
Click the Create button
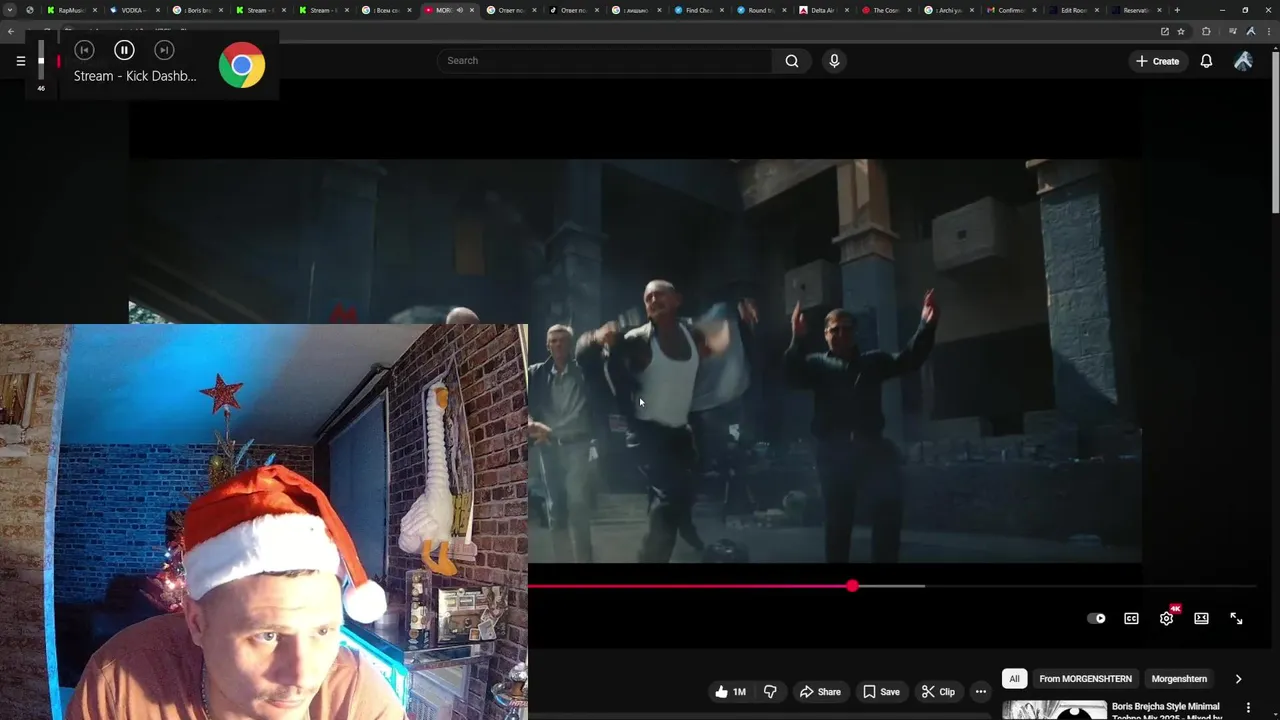(1157, 61)
